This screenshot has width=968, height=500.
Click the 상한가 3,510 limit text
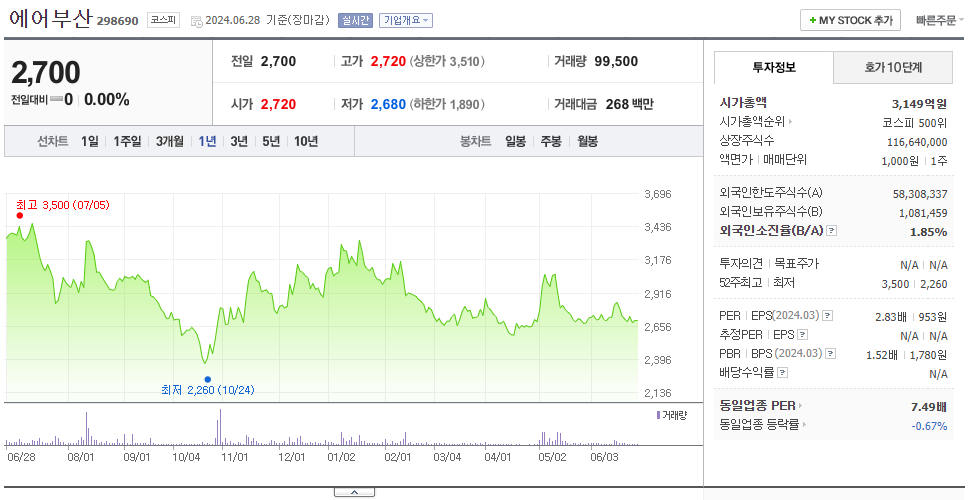point(447,62)
